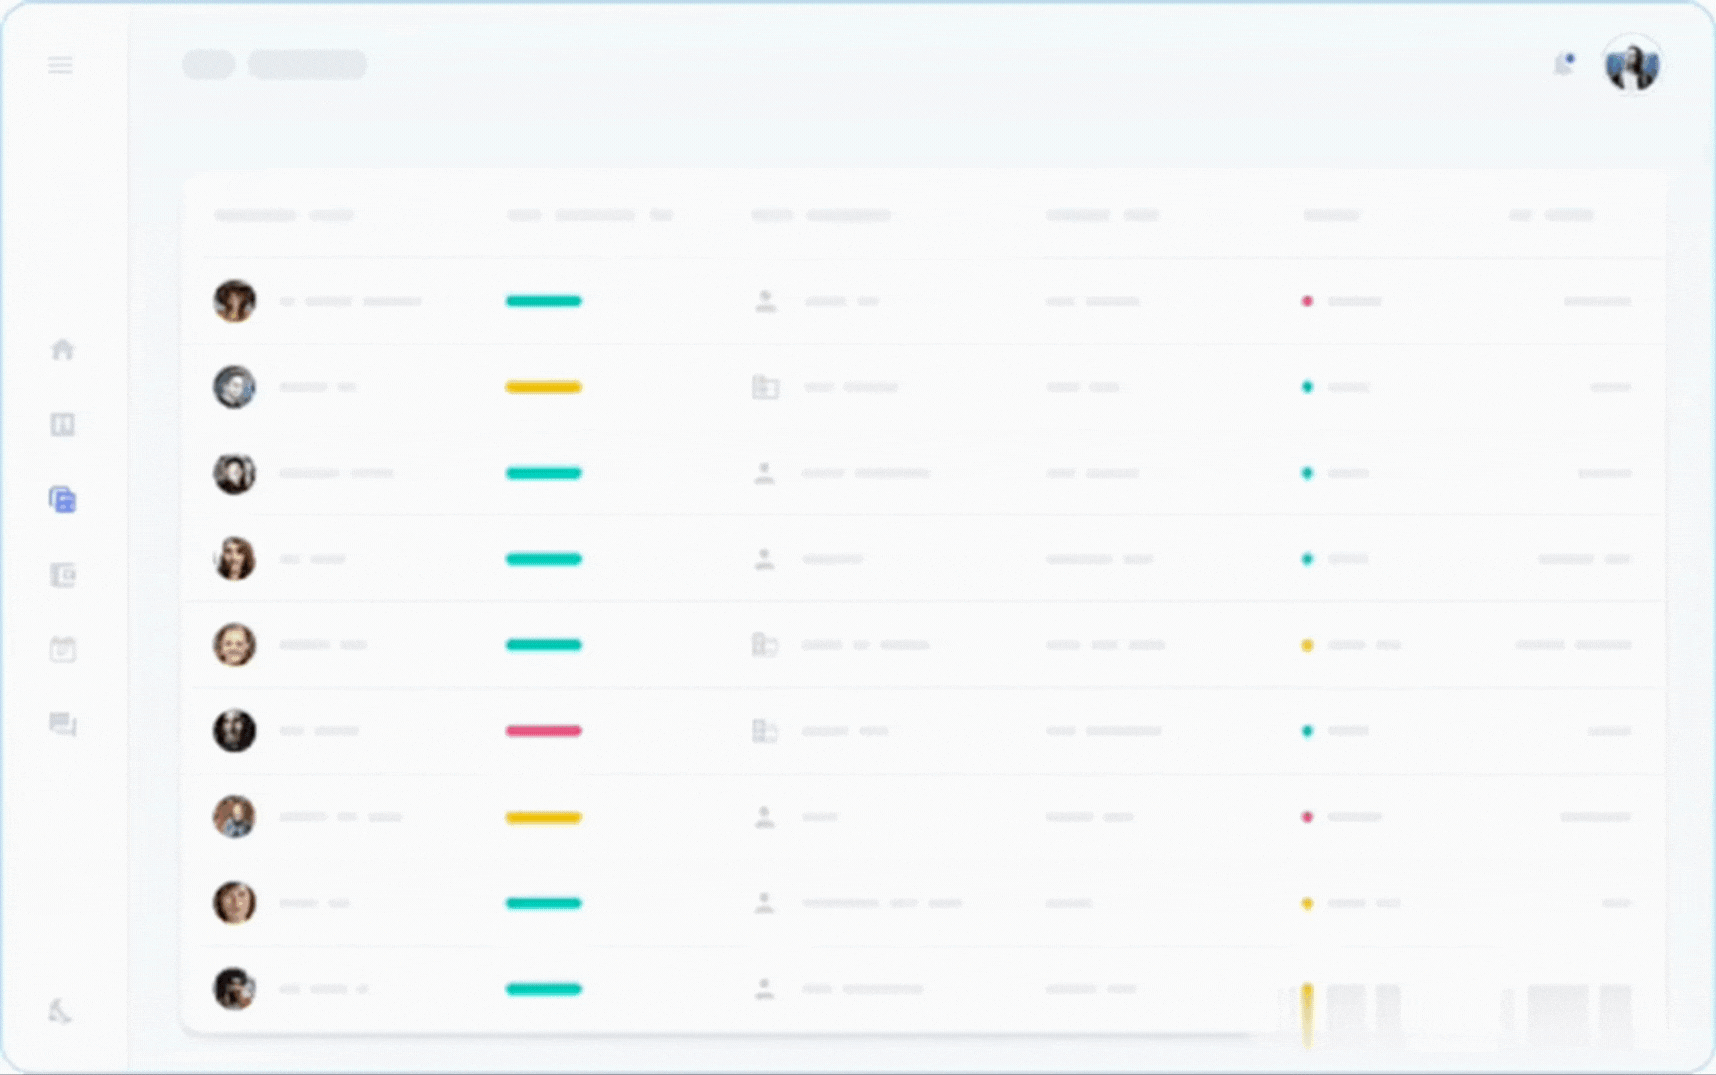Screen dimensions: 1716x1075
Task: Click the yellow progress bar in second row
Action: click(543, 387)
